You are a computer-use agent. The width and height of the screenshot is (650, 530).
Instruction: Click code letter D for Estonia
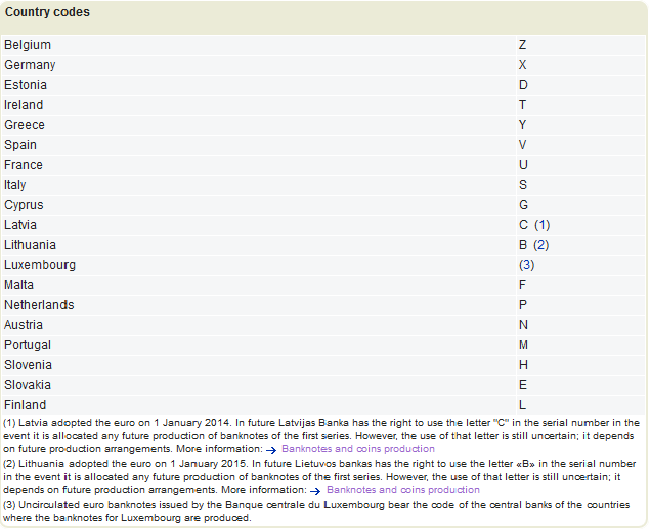pos(523,85)
